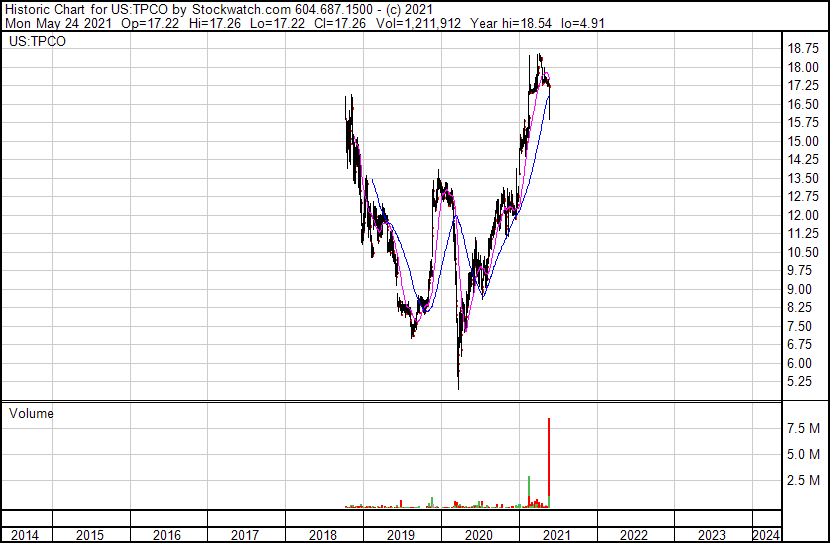830x543 pixels.
Task: Click the 2.5 M volume axis label
Action: click(804, 480)
